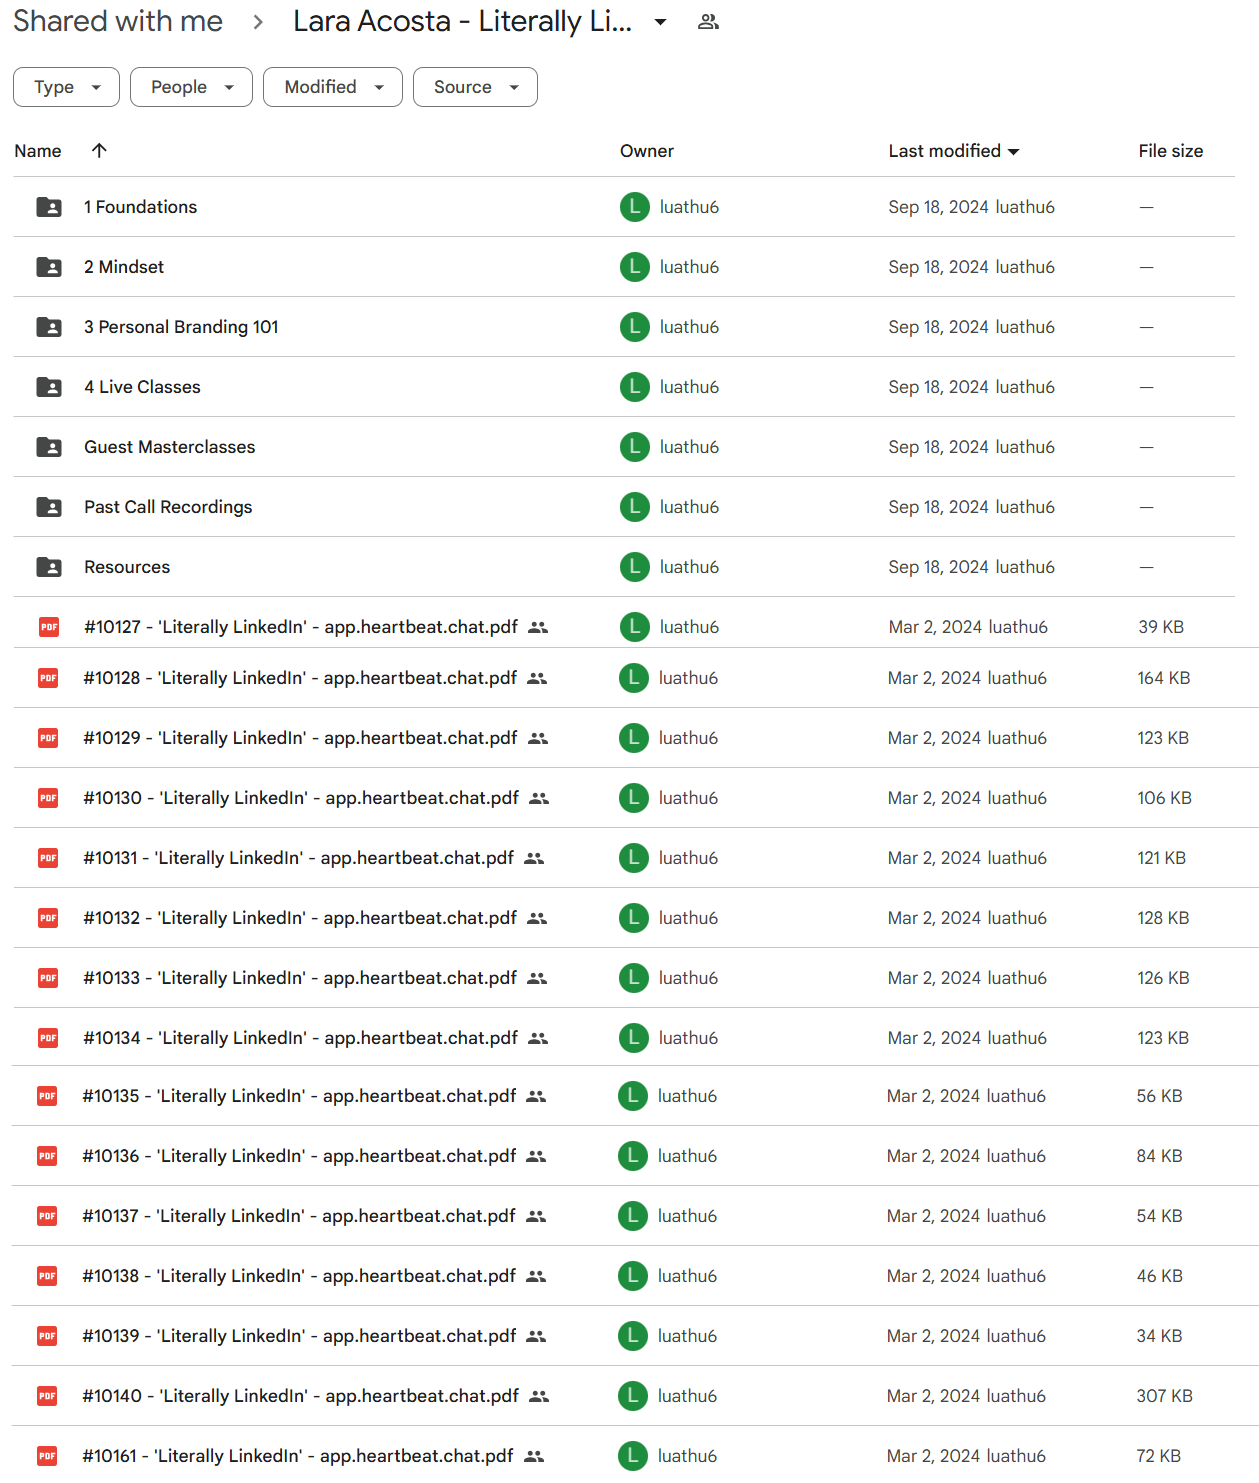Viewport: 1259px width, 1483px height.
Task: Select 3 Personal Branding 101 folder name
Action: click(181, 327)
